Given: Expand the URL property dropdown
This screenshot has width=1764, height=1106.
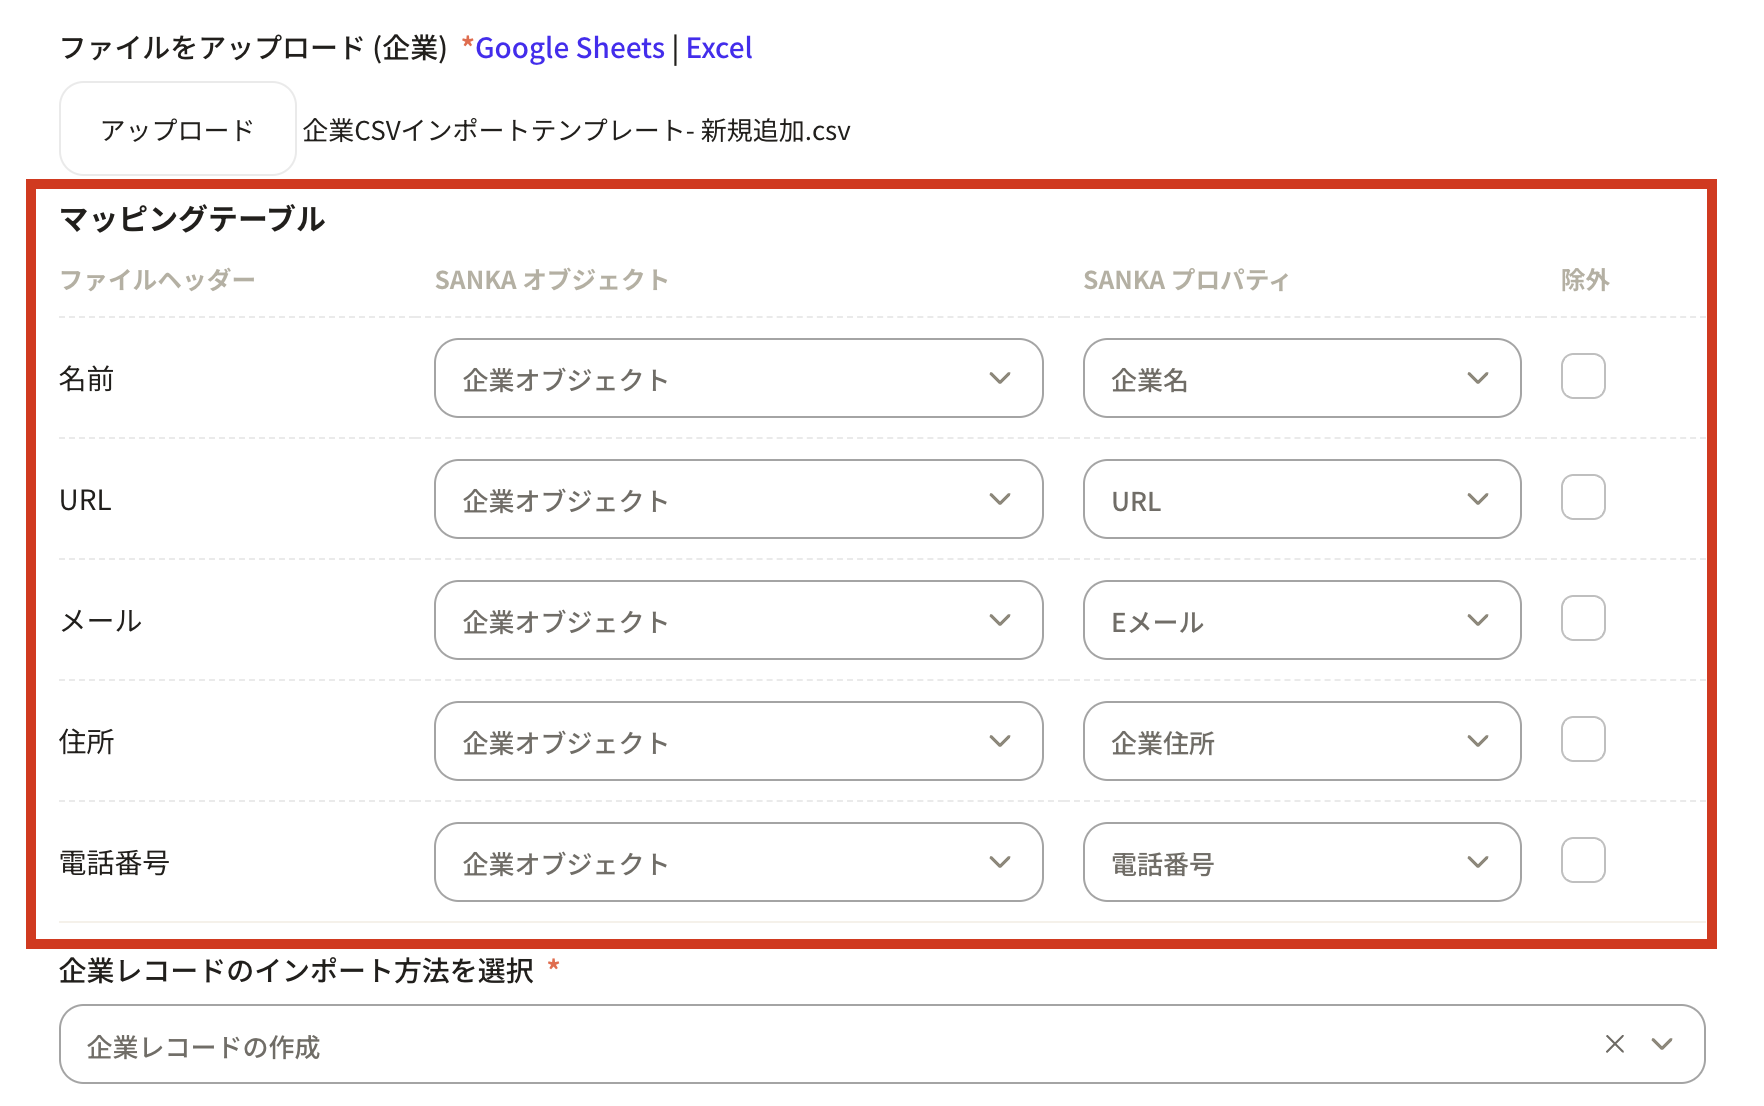Looking at the screenshot, I should point(1301,500).
